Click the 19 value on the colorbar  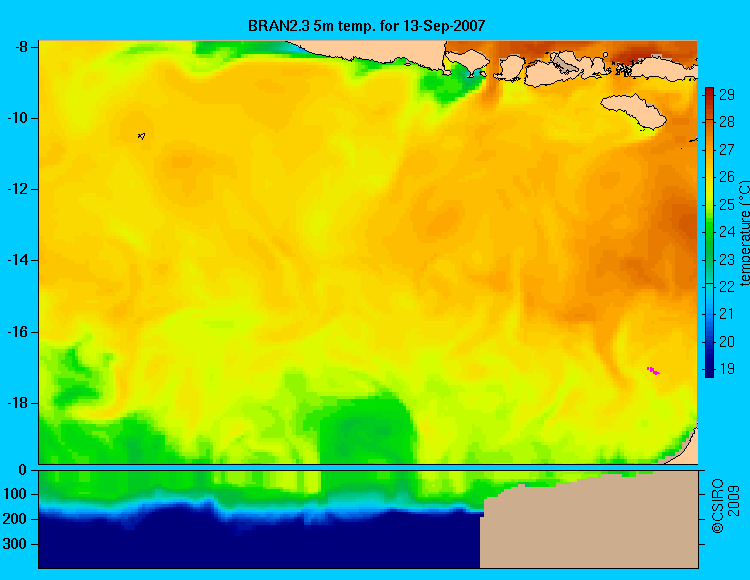(727, 369)
